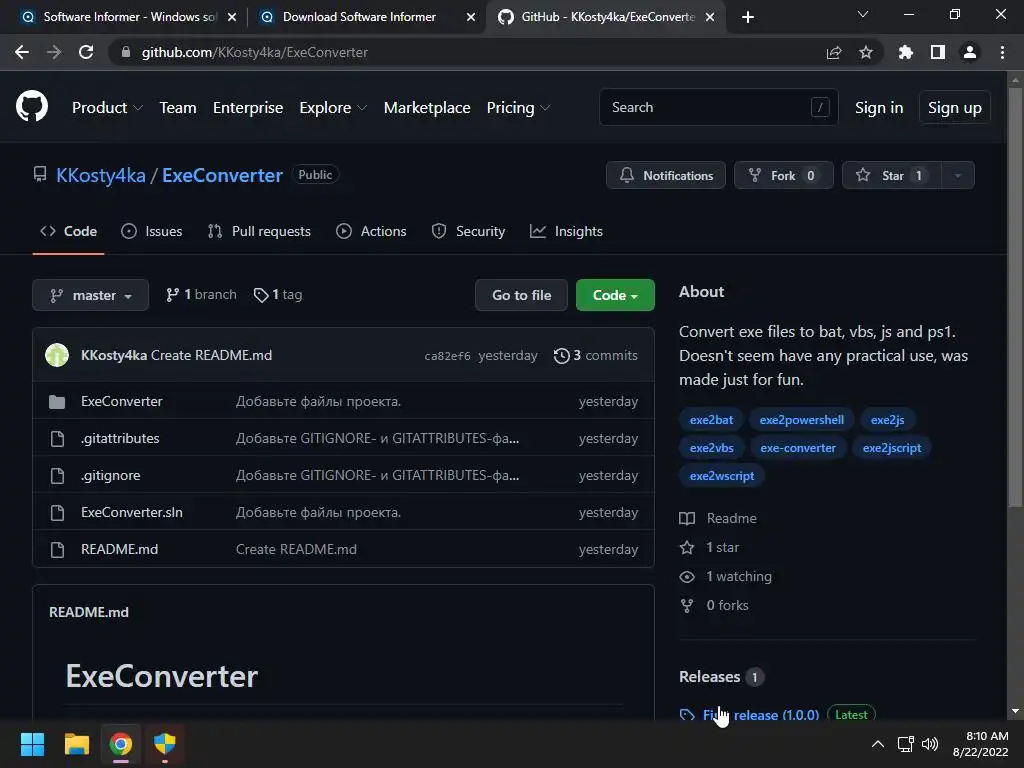
Task: Click the file icon next to .gitattributes
Action: click(57, 439)
